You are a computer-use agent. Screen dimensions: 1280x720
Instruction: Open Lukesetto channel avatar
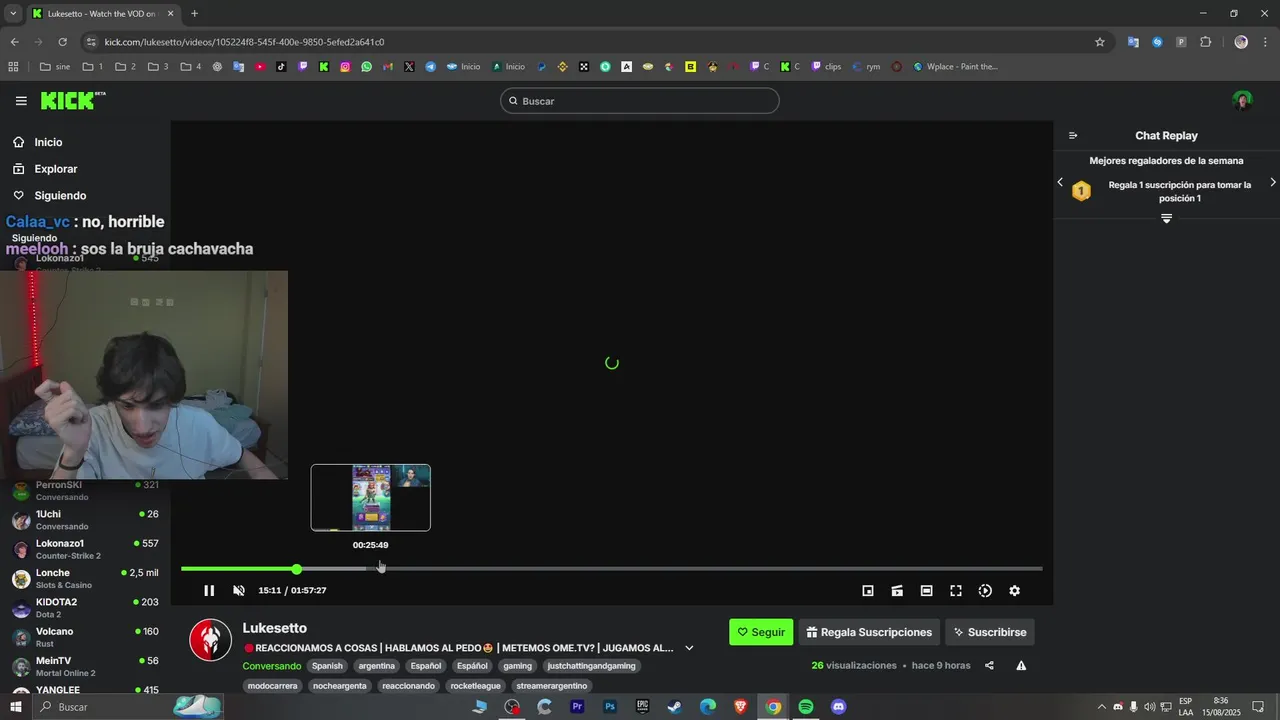pos(211,640)
